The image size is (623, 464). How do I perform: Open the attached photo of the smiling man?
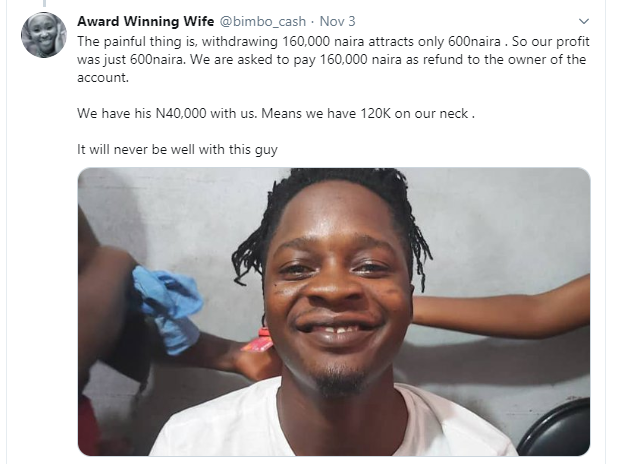pyautogui.click(x=333, y=311)
